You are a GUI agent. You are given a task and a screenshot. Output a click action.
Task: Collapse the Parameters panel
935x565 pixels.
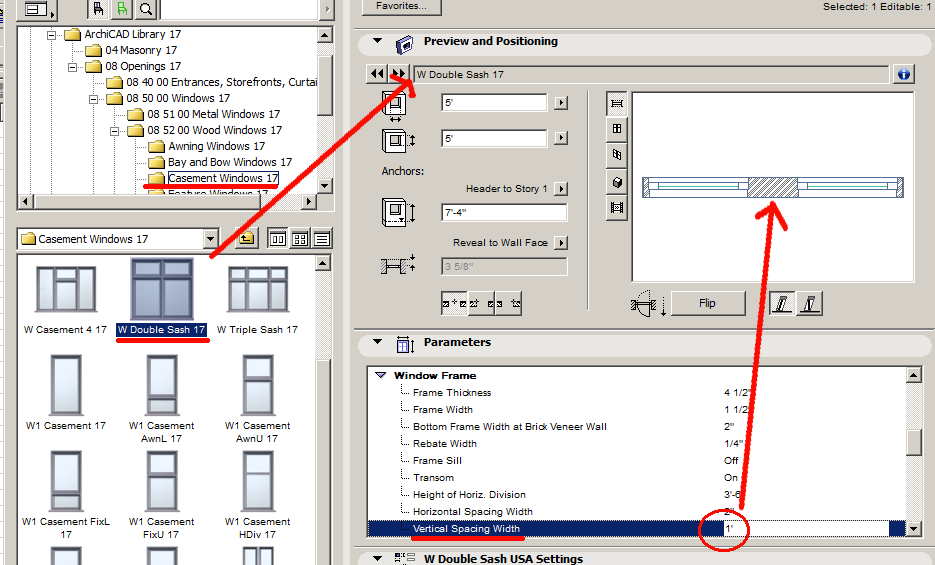coord(377,342)
